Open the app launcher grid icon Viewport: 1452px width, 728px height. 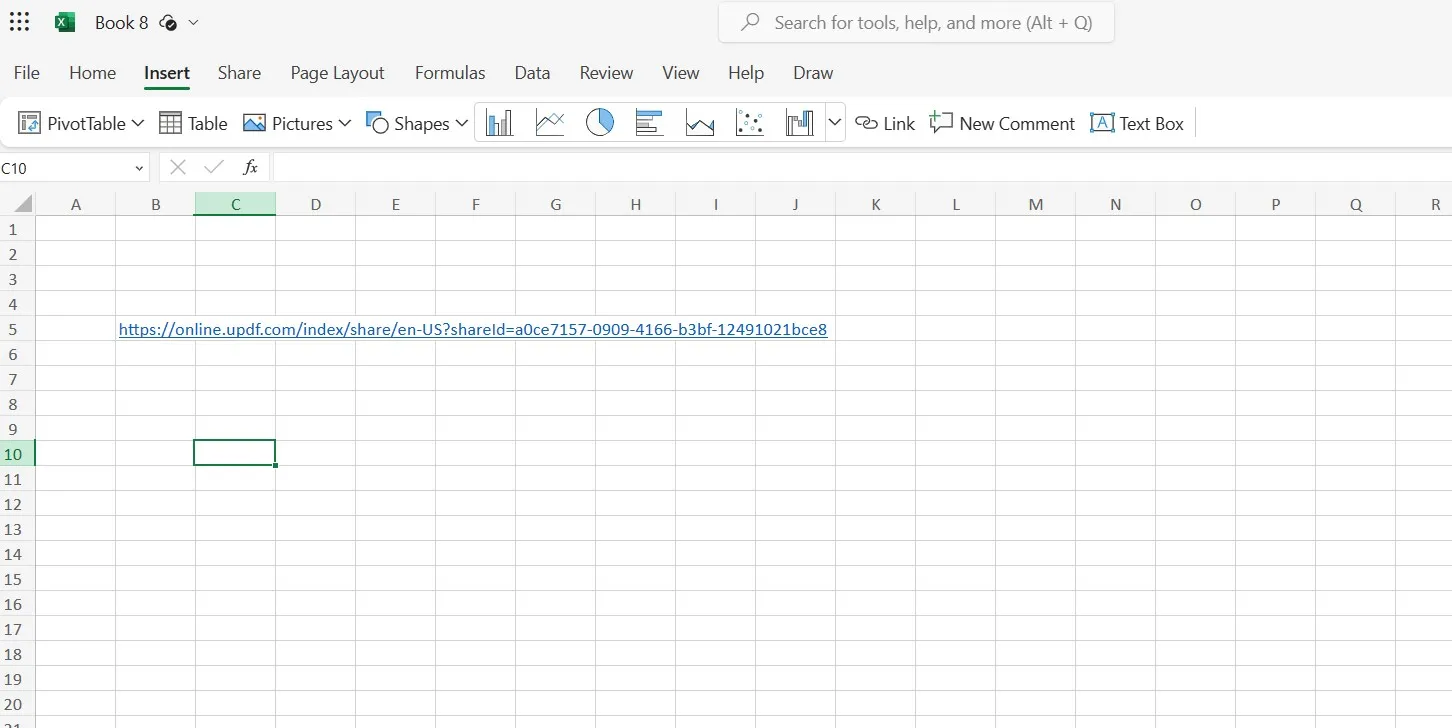(x=19, y=22)
